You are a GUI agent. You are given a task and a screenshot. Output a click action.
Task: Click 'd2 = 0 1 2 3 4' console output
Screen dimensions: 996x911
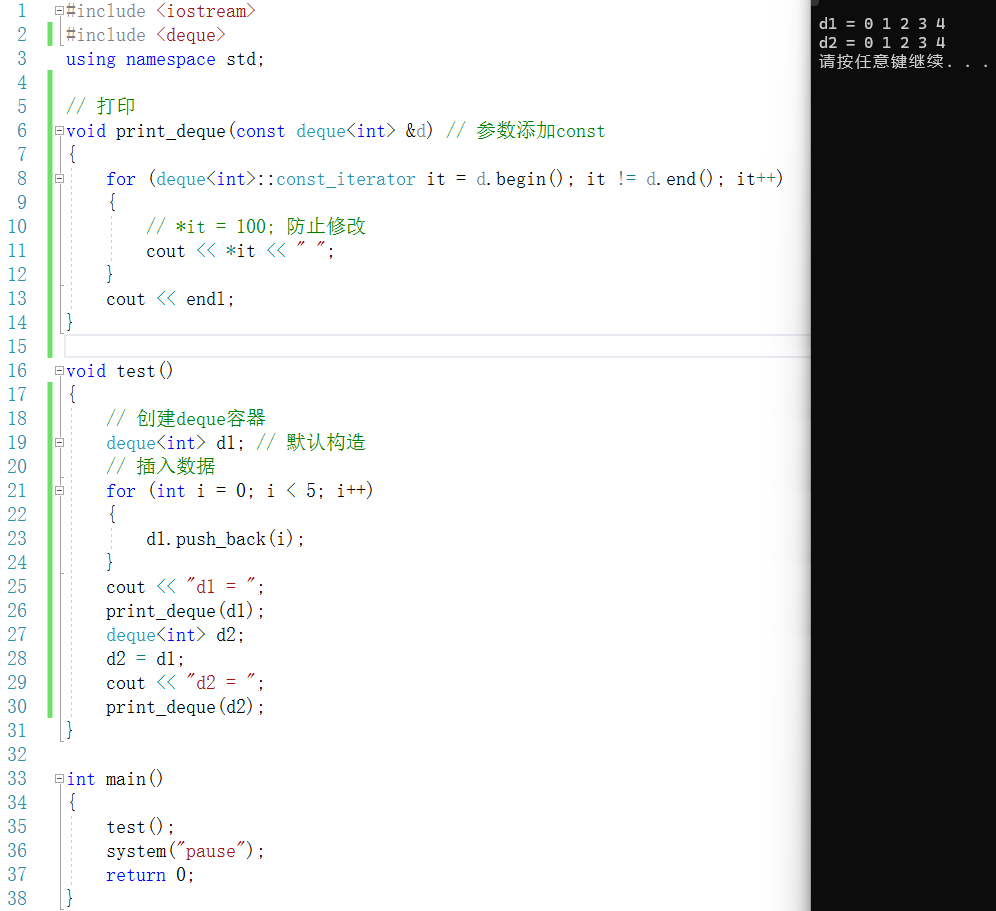pos(882,43)
